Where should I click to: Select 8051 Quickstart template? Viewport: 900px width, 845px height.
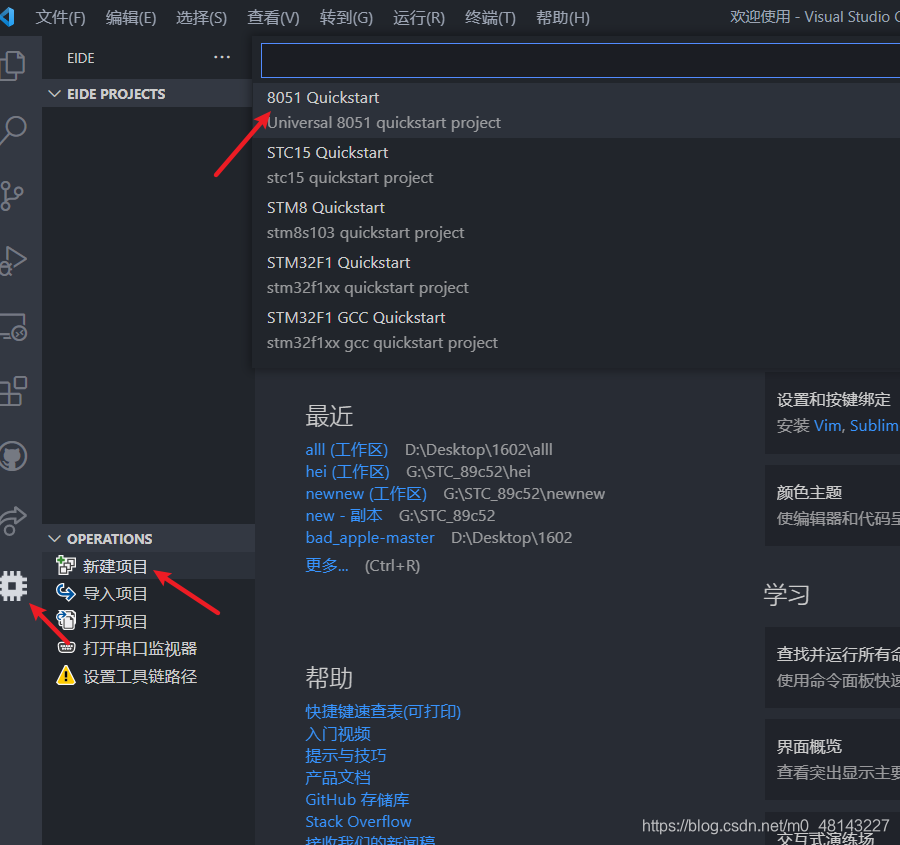576,110
